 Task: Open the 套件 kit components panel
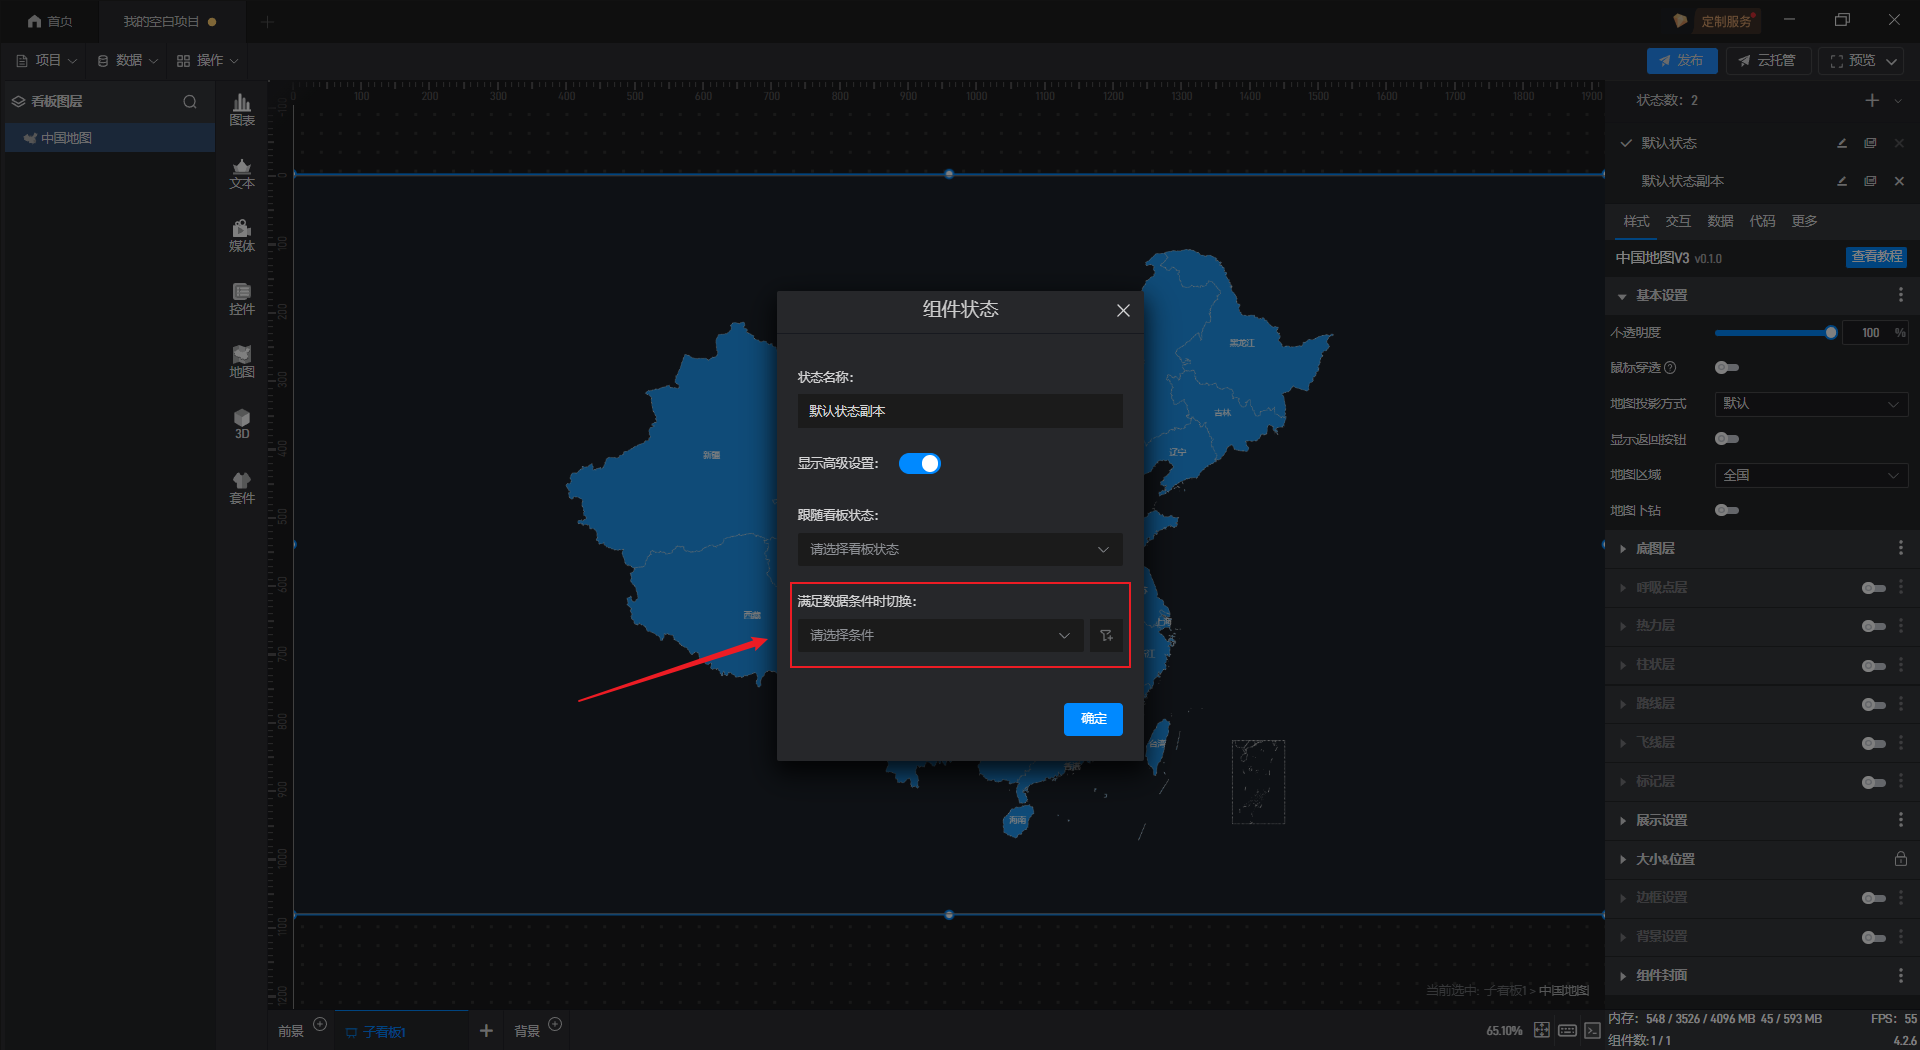[242, 488]
